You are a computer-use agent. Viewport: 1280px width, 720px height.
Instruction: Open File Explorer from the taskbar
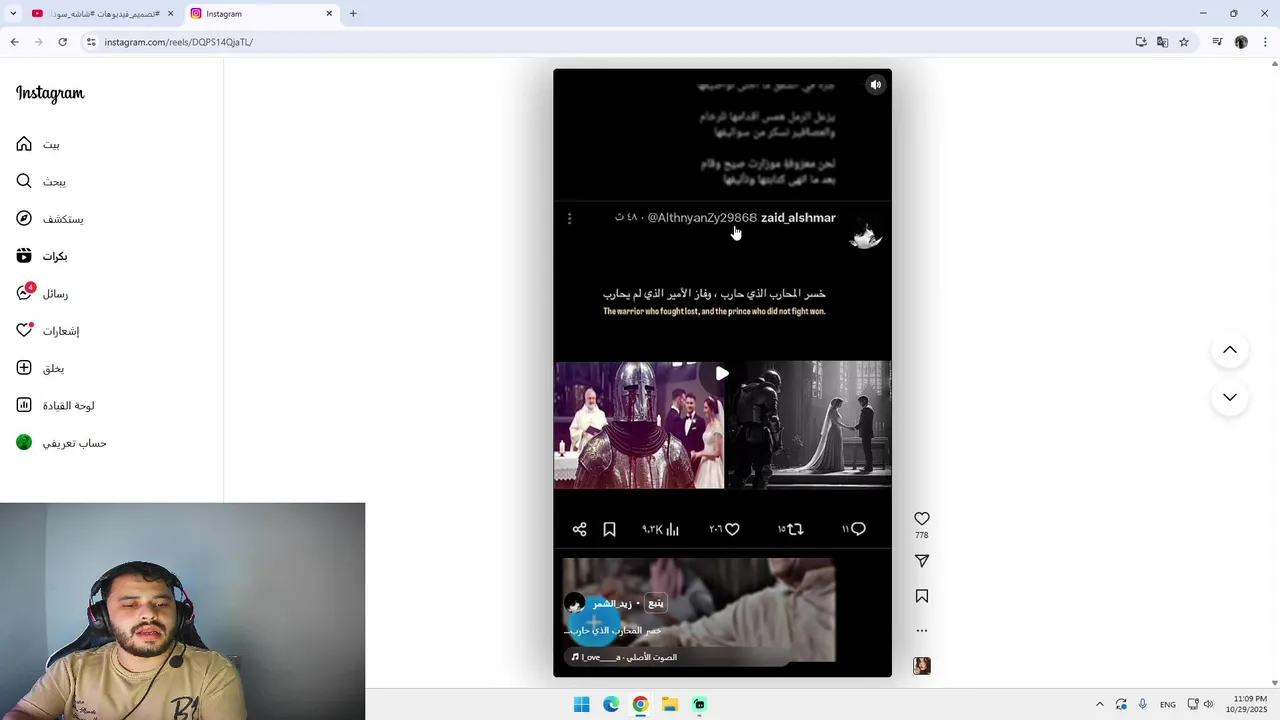670,705
